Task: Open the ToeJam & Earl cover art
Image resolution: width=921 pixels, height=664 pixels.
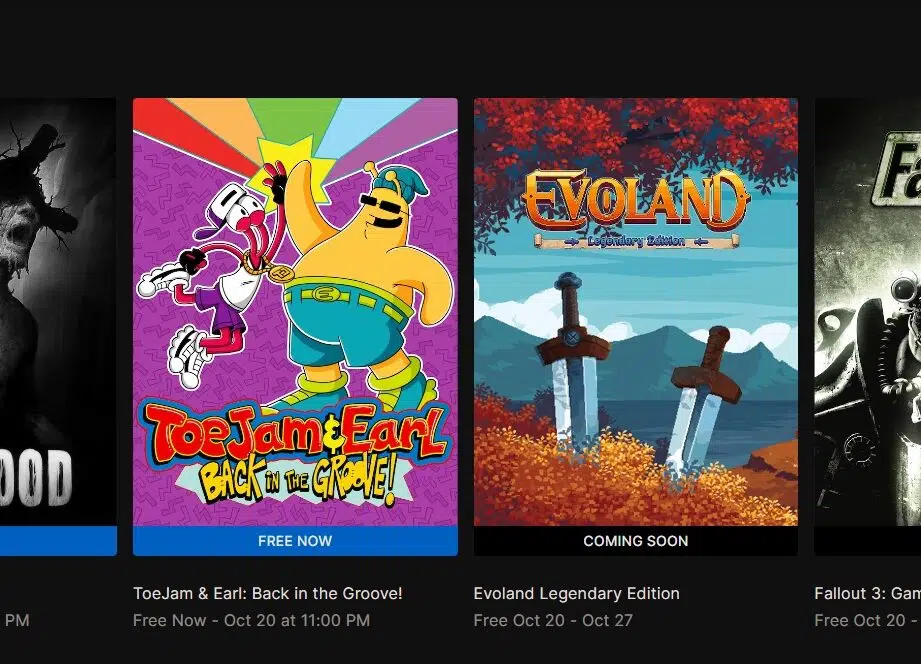Action: coord(295,312)
